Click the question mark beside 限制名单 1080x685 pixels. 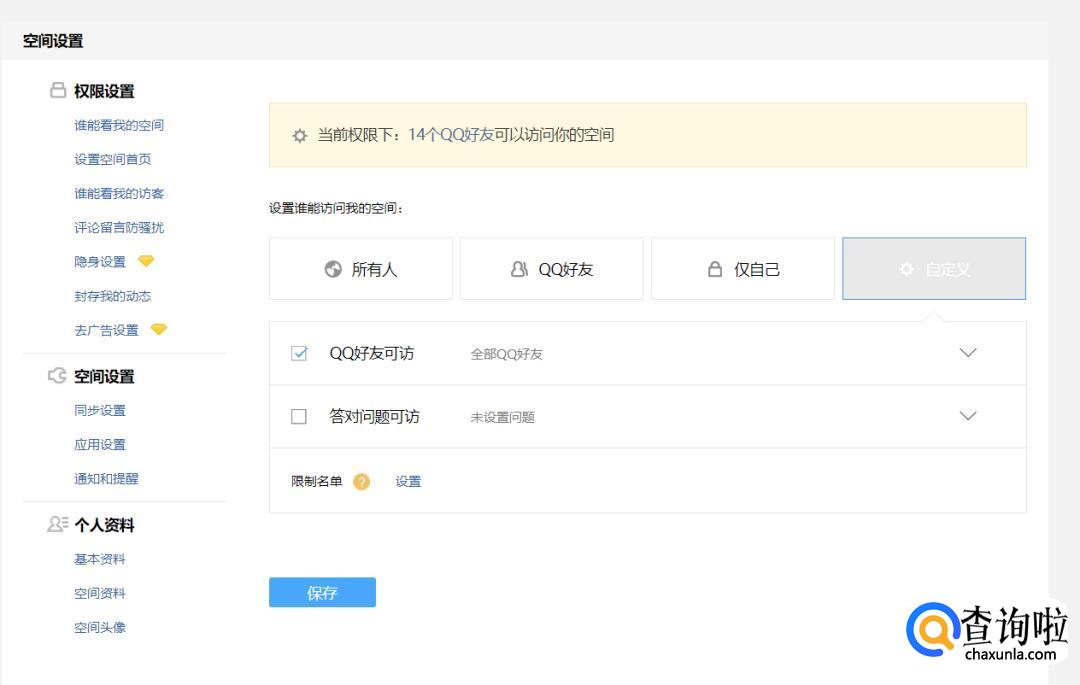click(x=362, y=481)
